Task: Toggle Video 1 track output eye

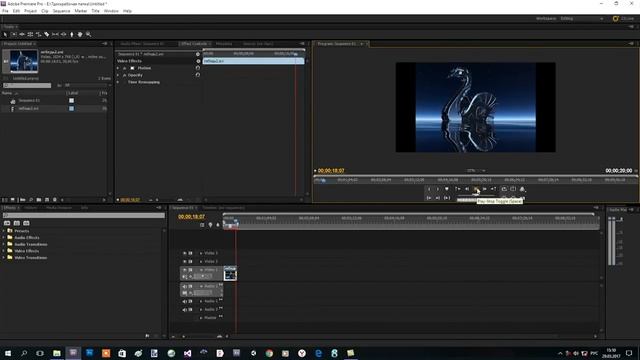Action: tap(184, 270)
